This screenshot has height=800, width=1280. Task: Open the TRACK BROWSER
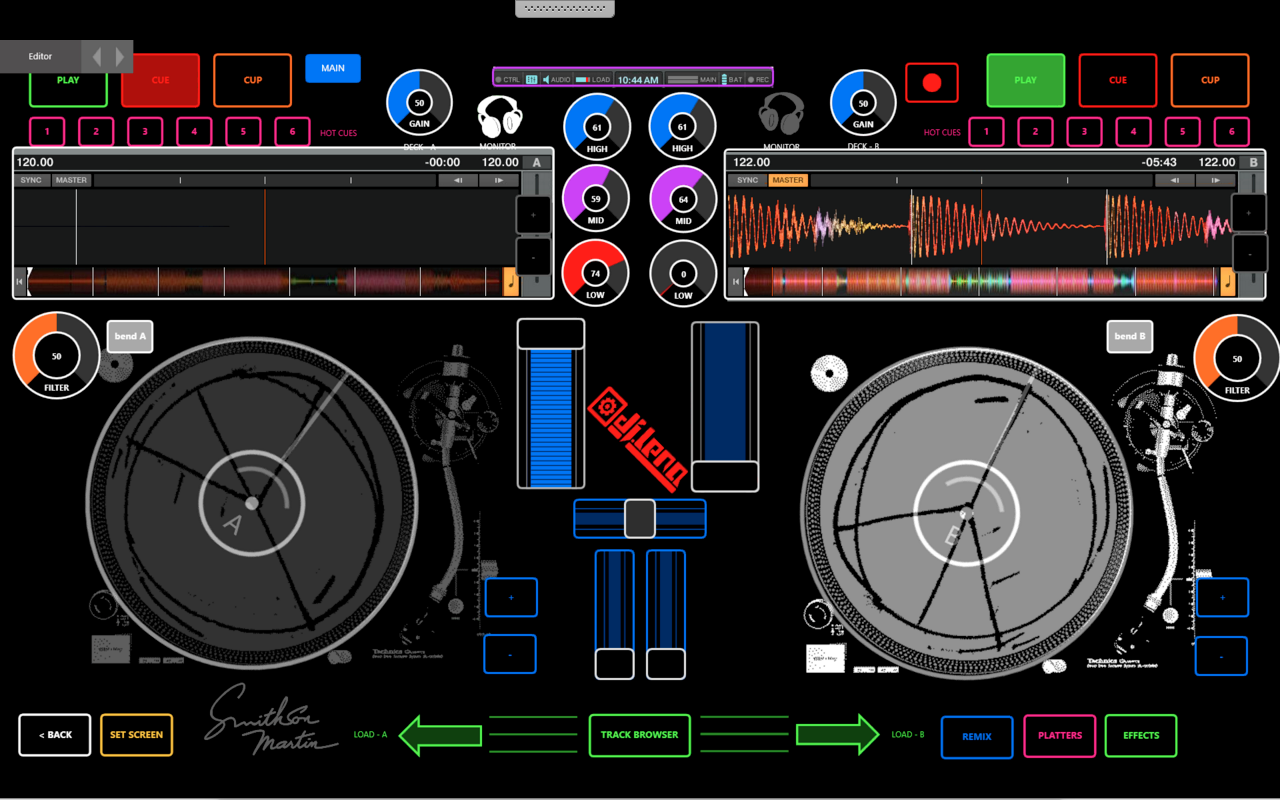pos(639,735)
